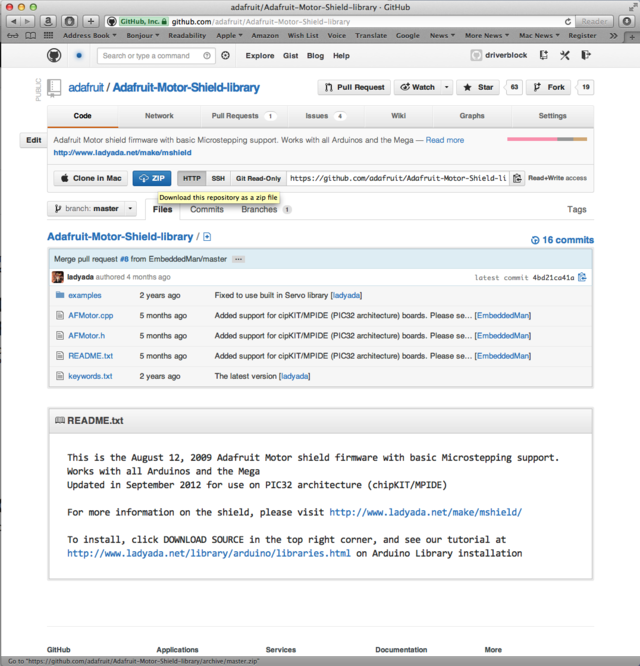Expand the commit message ellipsis
640x666 pixels.
coord(238,259)
